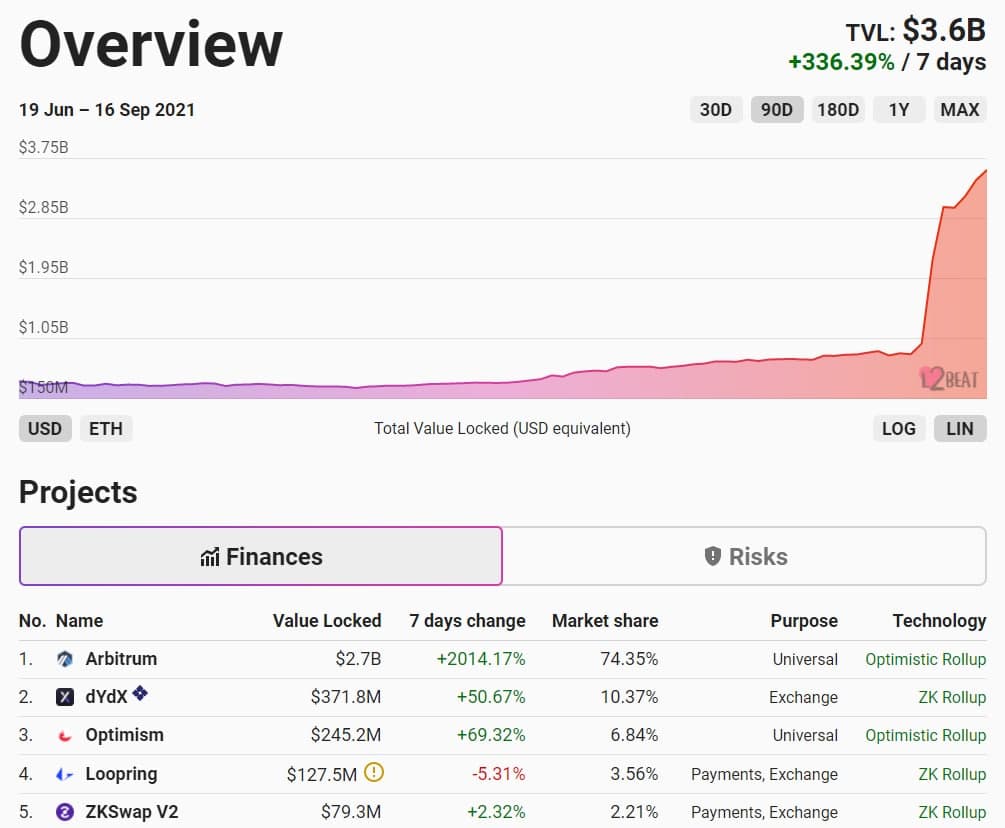
Task: Click the Optimism logo icon
Action: [x=65, y=736]
